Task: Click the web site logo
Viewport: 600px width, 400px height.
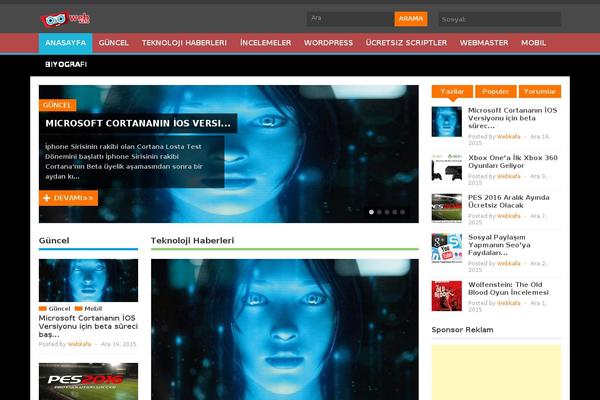Action: tap(65, 19)
